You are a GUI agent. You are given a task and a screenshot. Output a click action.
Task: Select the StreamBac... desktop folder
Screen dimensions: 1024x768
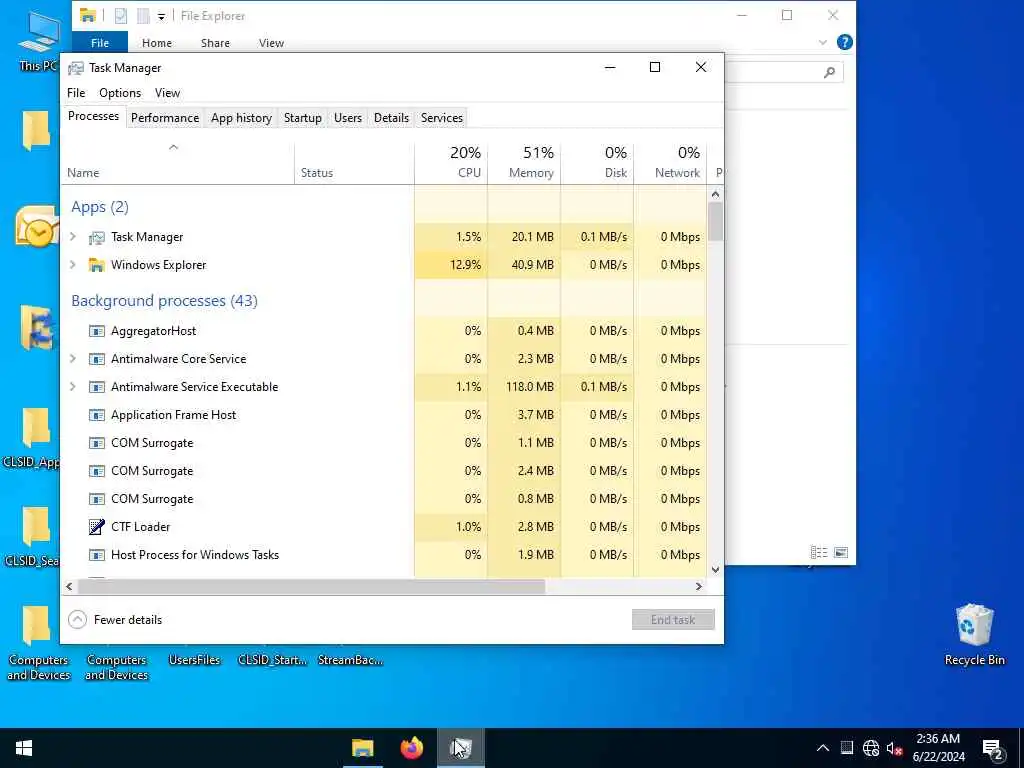pyautogui.click(x=350, y=660)
